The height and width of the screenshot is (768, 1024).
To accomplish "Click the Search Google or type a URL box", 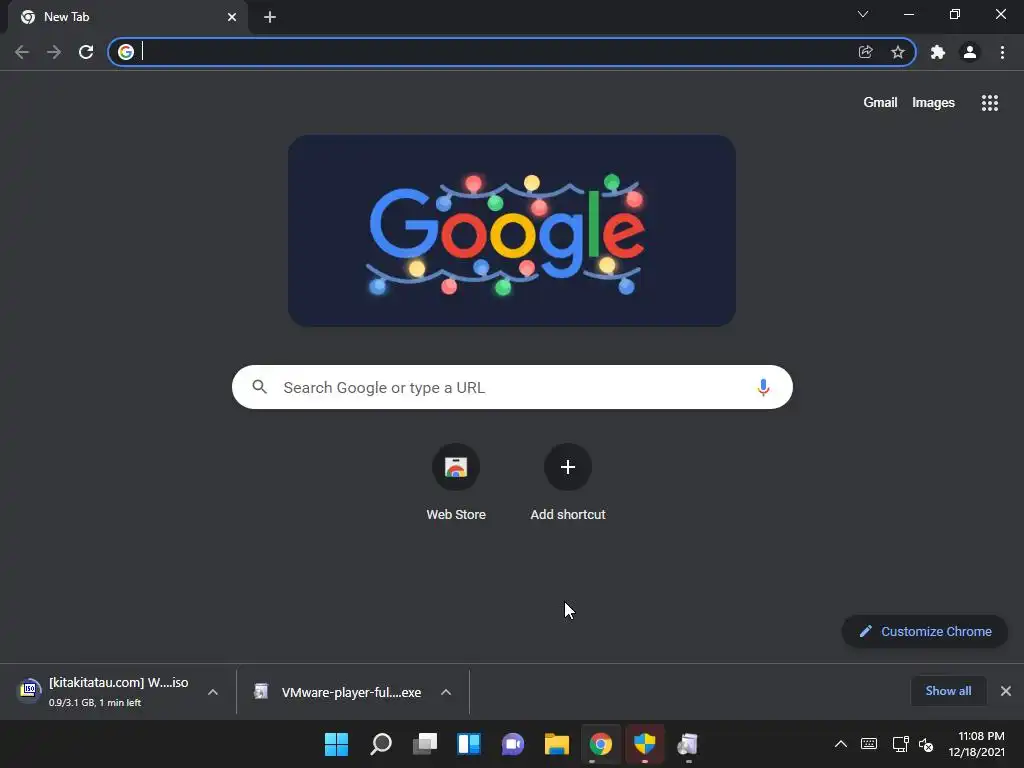I will click(512, 387).
